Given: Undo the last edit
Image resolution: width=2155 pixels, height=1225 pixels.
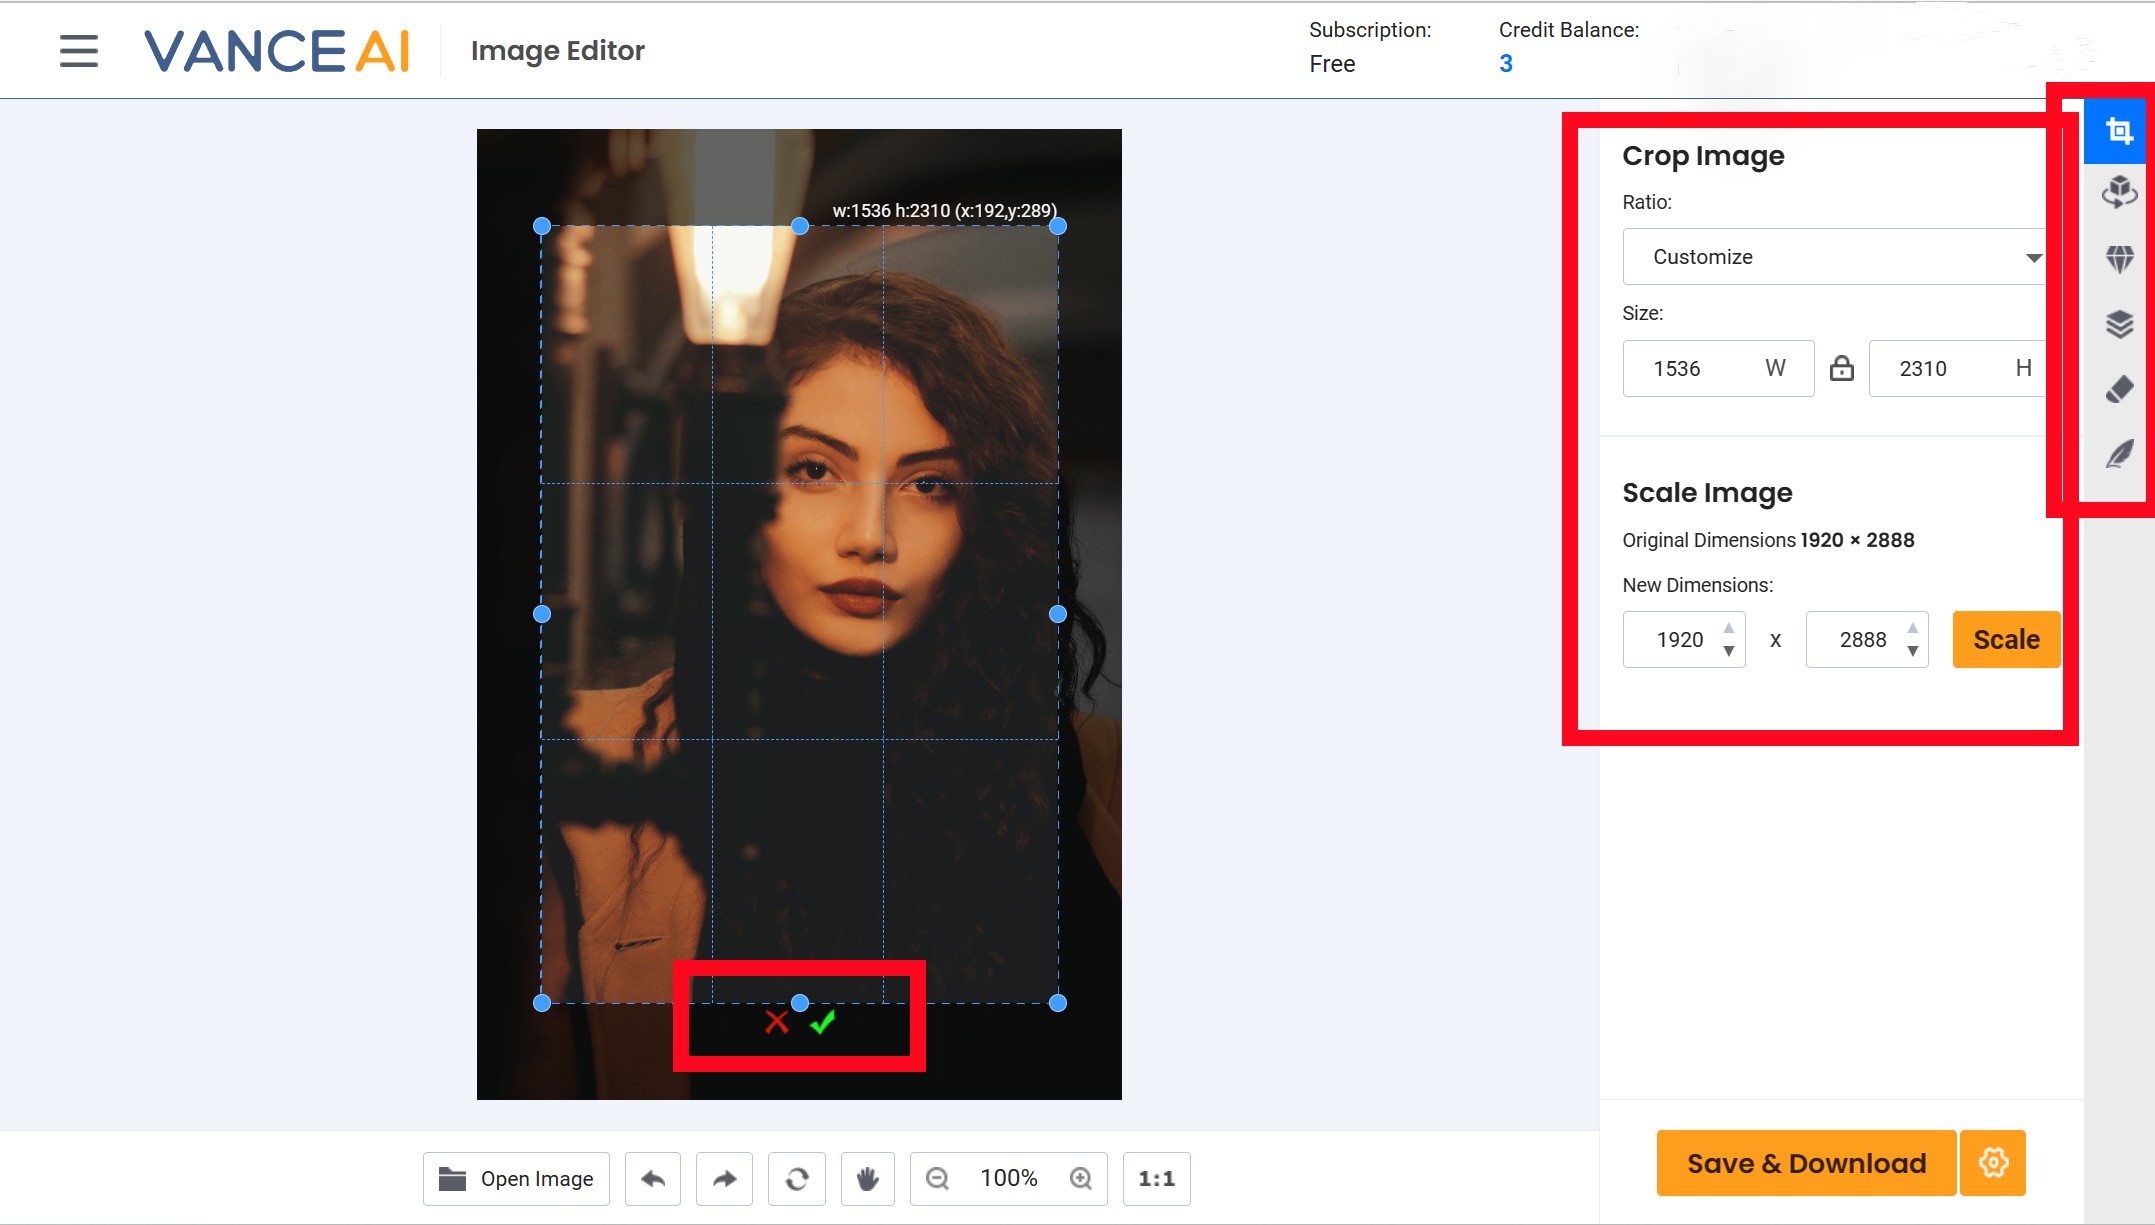Looking at the screenshot, I should pyautogui.click(x=652, y=1178).
